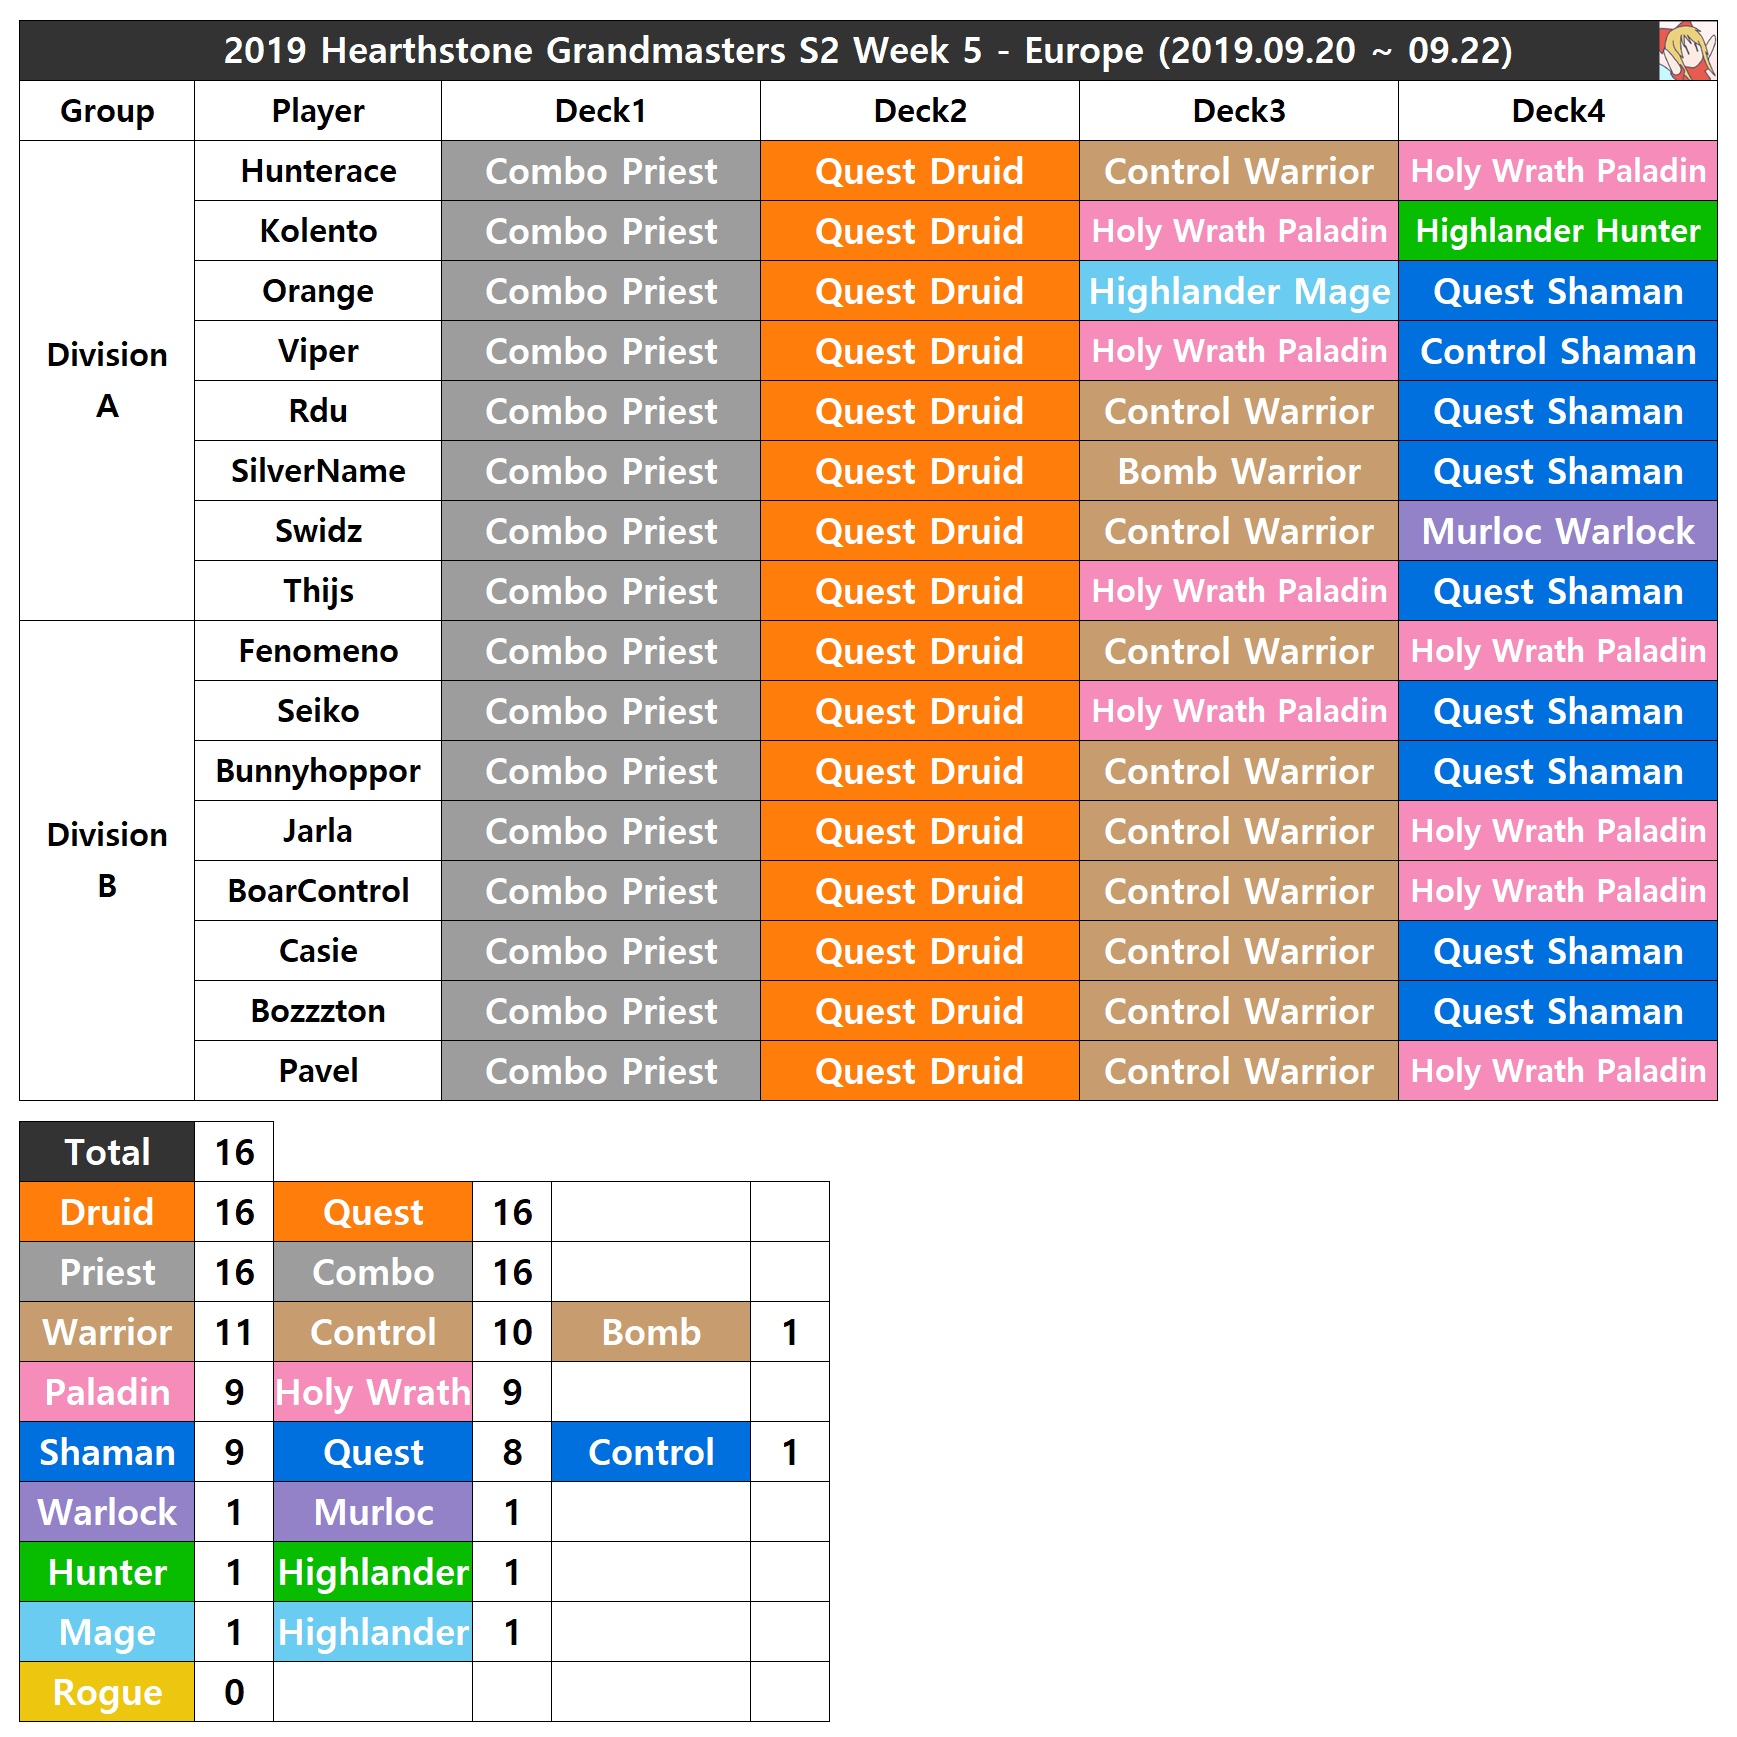Click the green Hunter class swatch
Viewport: 1737px width, 1737px height.
click(107, 1572)
